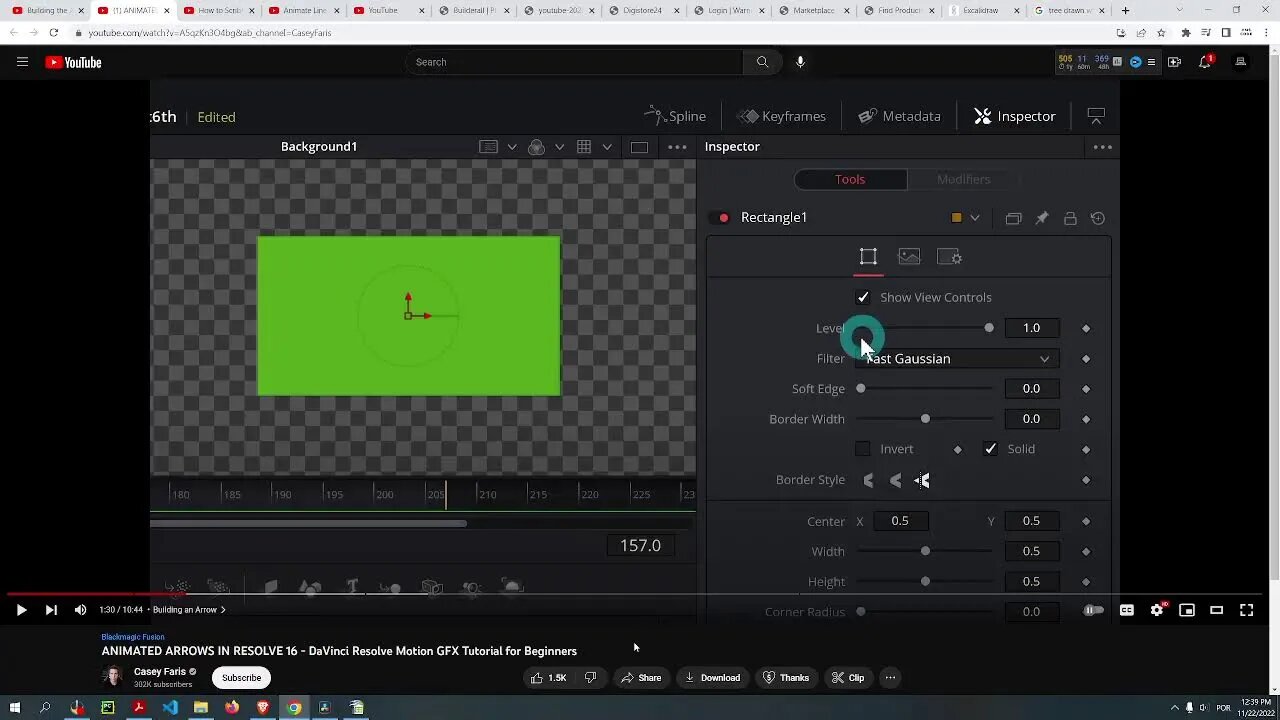Viewport: 1280px width, 720px height.
Task: Lock the Rectangle1 tool
Action: (1070, 218)
